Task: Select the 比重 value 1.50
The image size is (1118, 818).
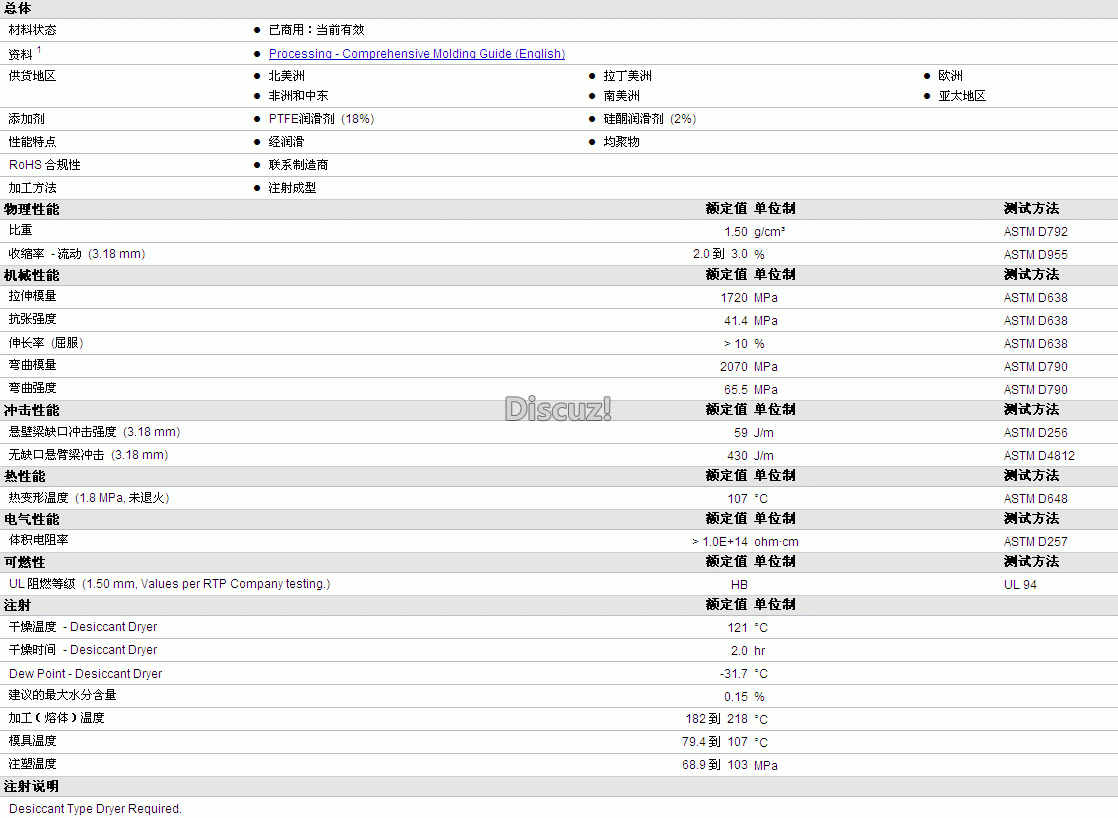Action: coord(736,232)
